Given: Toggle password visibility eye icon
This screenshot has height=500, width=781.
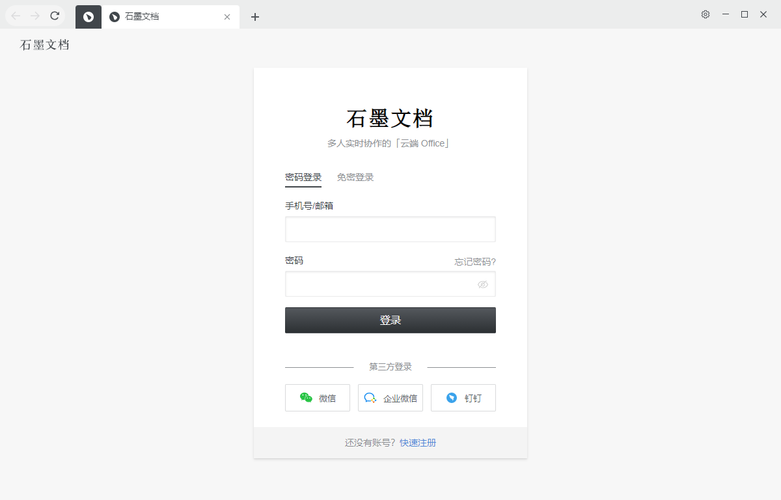Looking at the screenshot, I should [482, 285].
